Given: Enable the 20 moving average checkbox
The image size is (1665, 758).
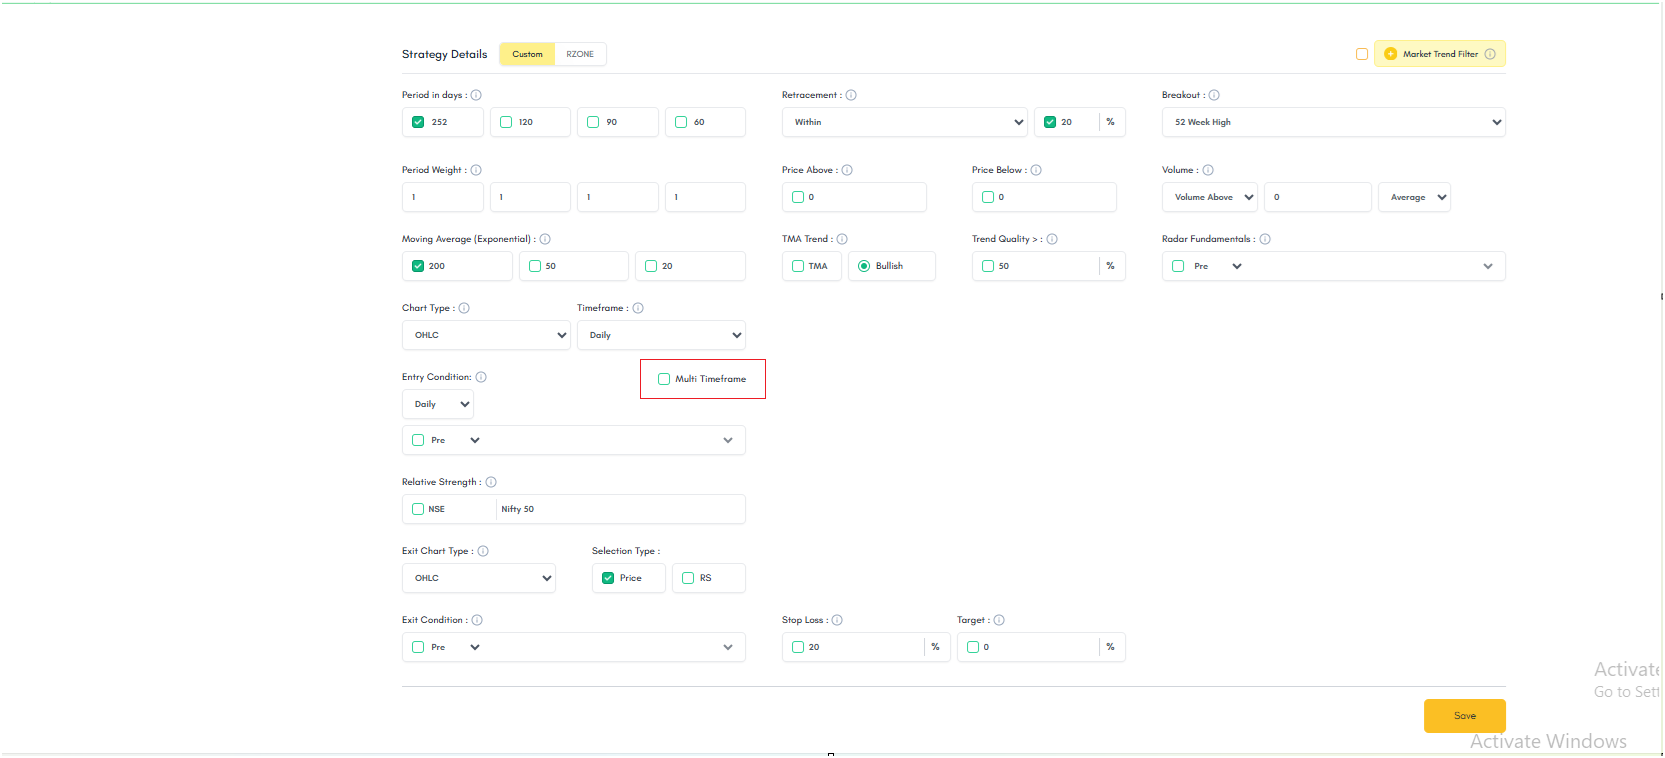Looking at the screenshot, I should tap(651, 266).
